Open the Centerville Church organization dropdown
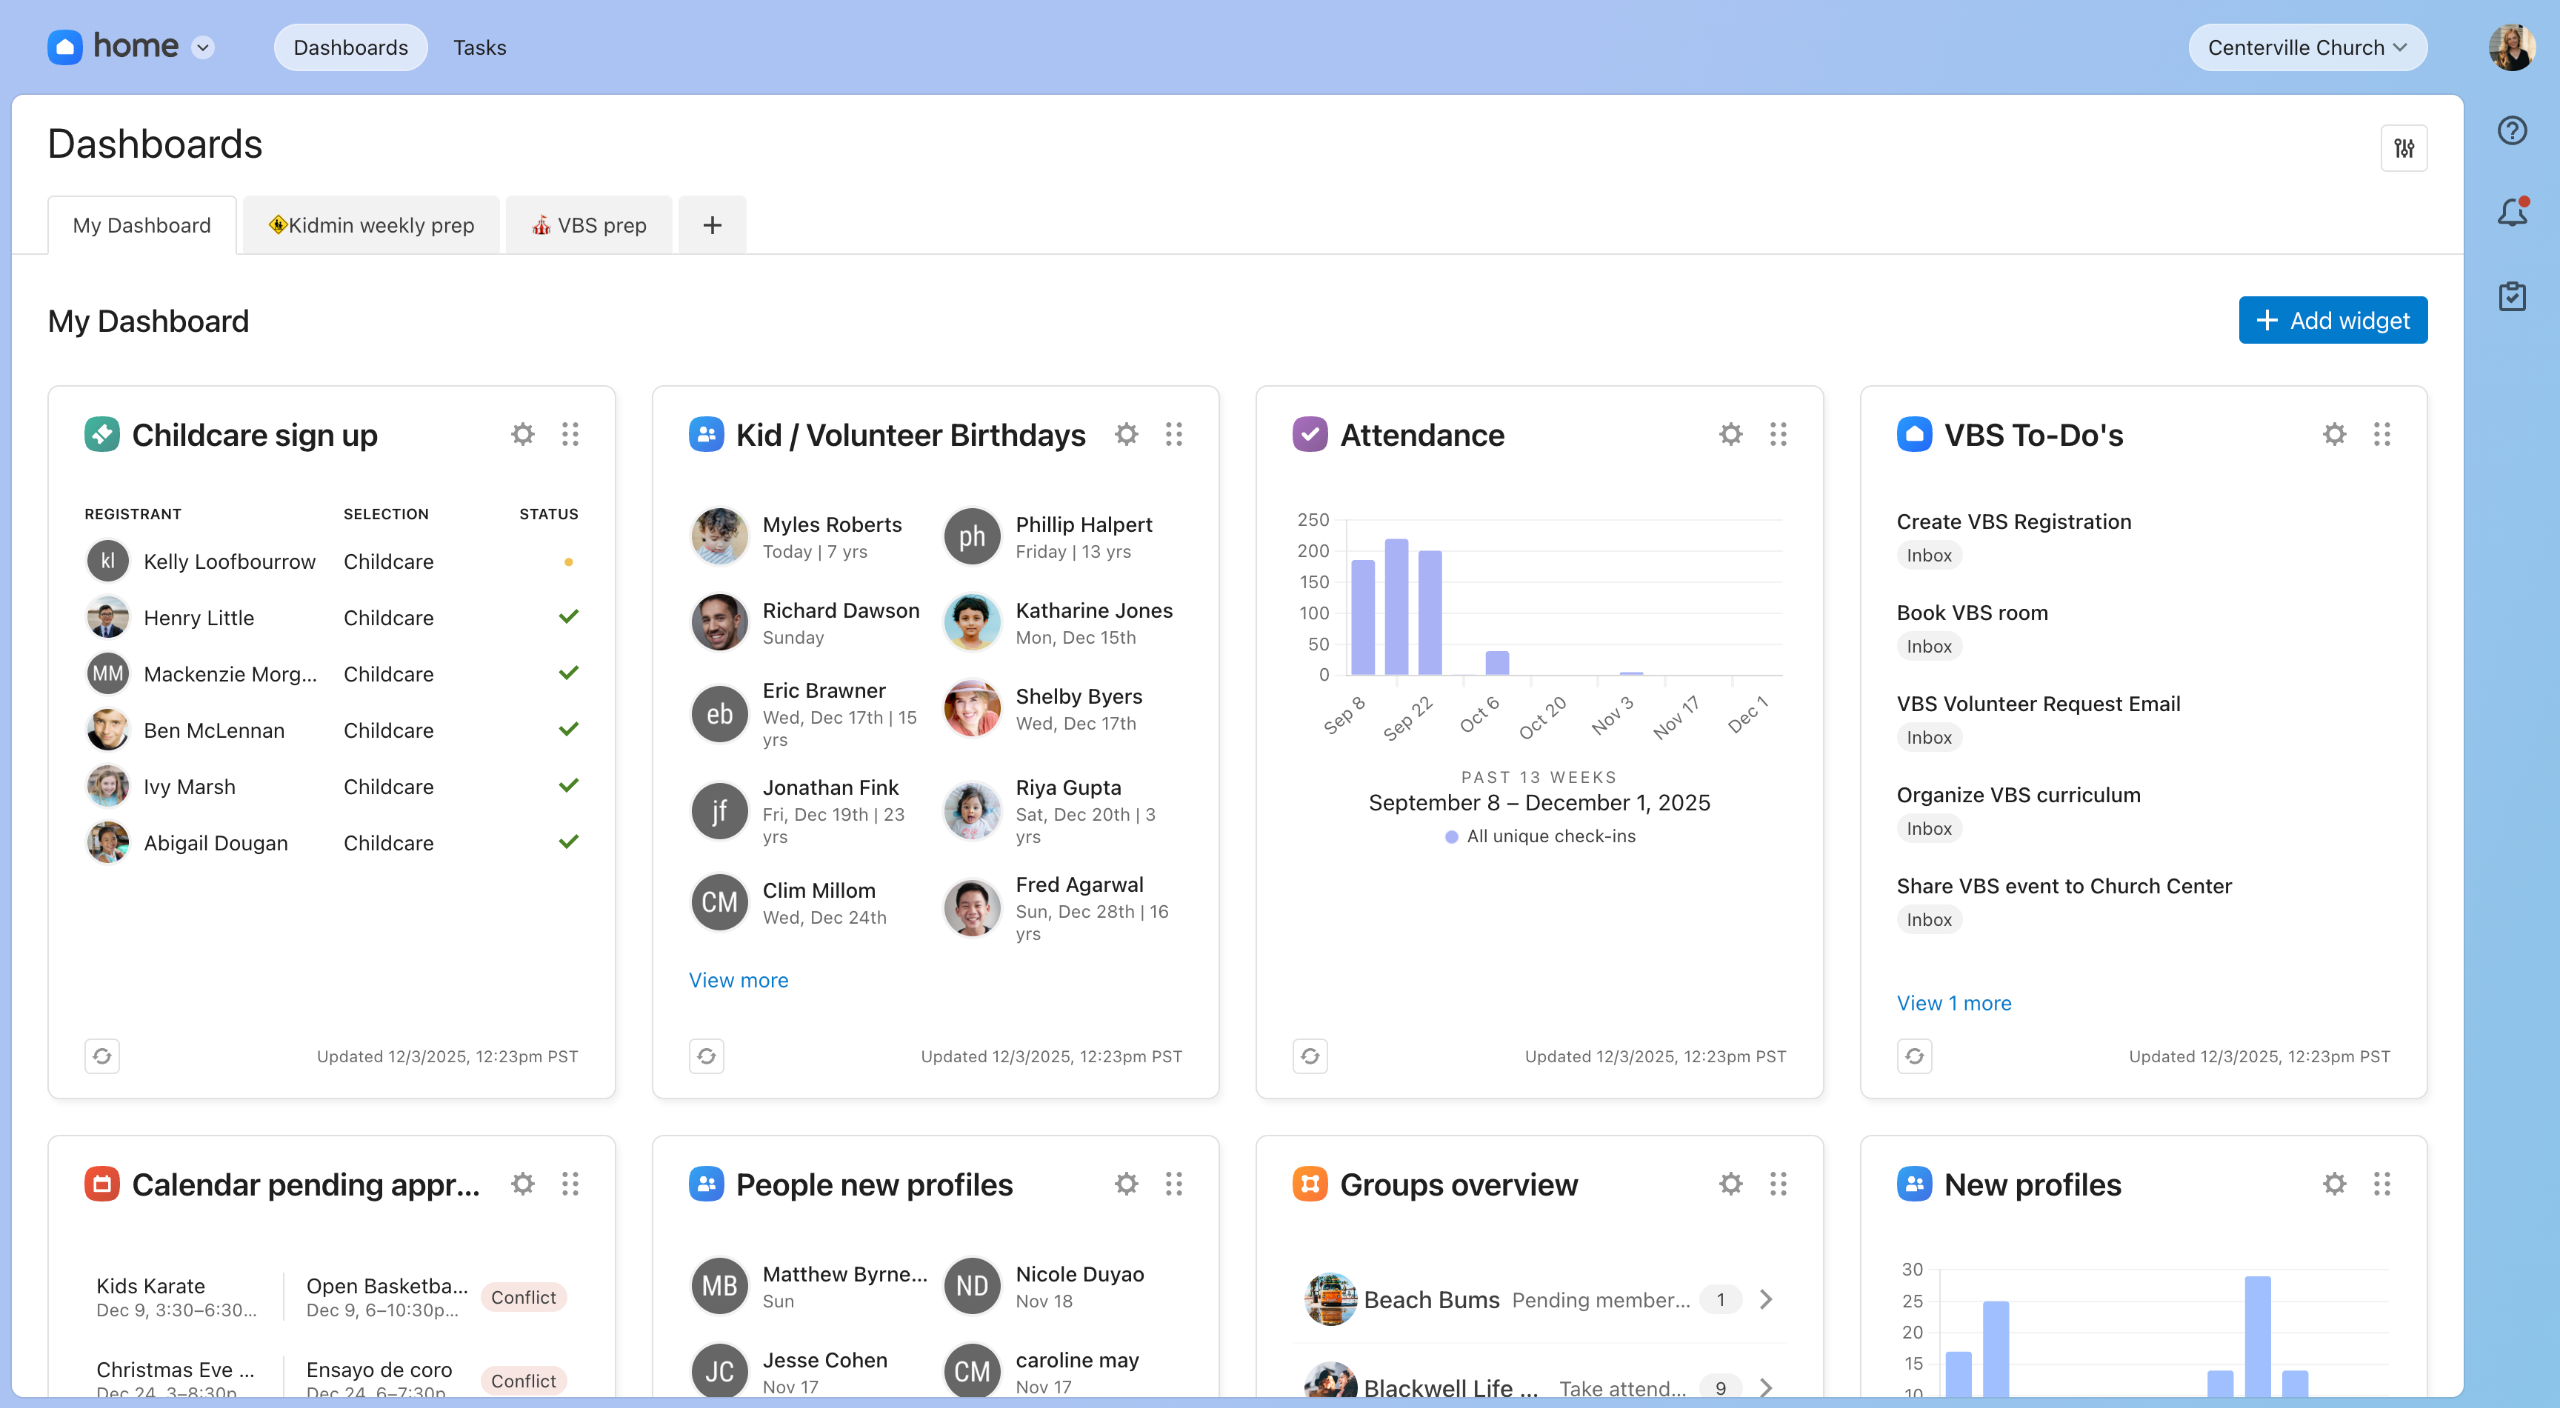 click(2307, 48)
